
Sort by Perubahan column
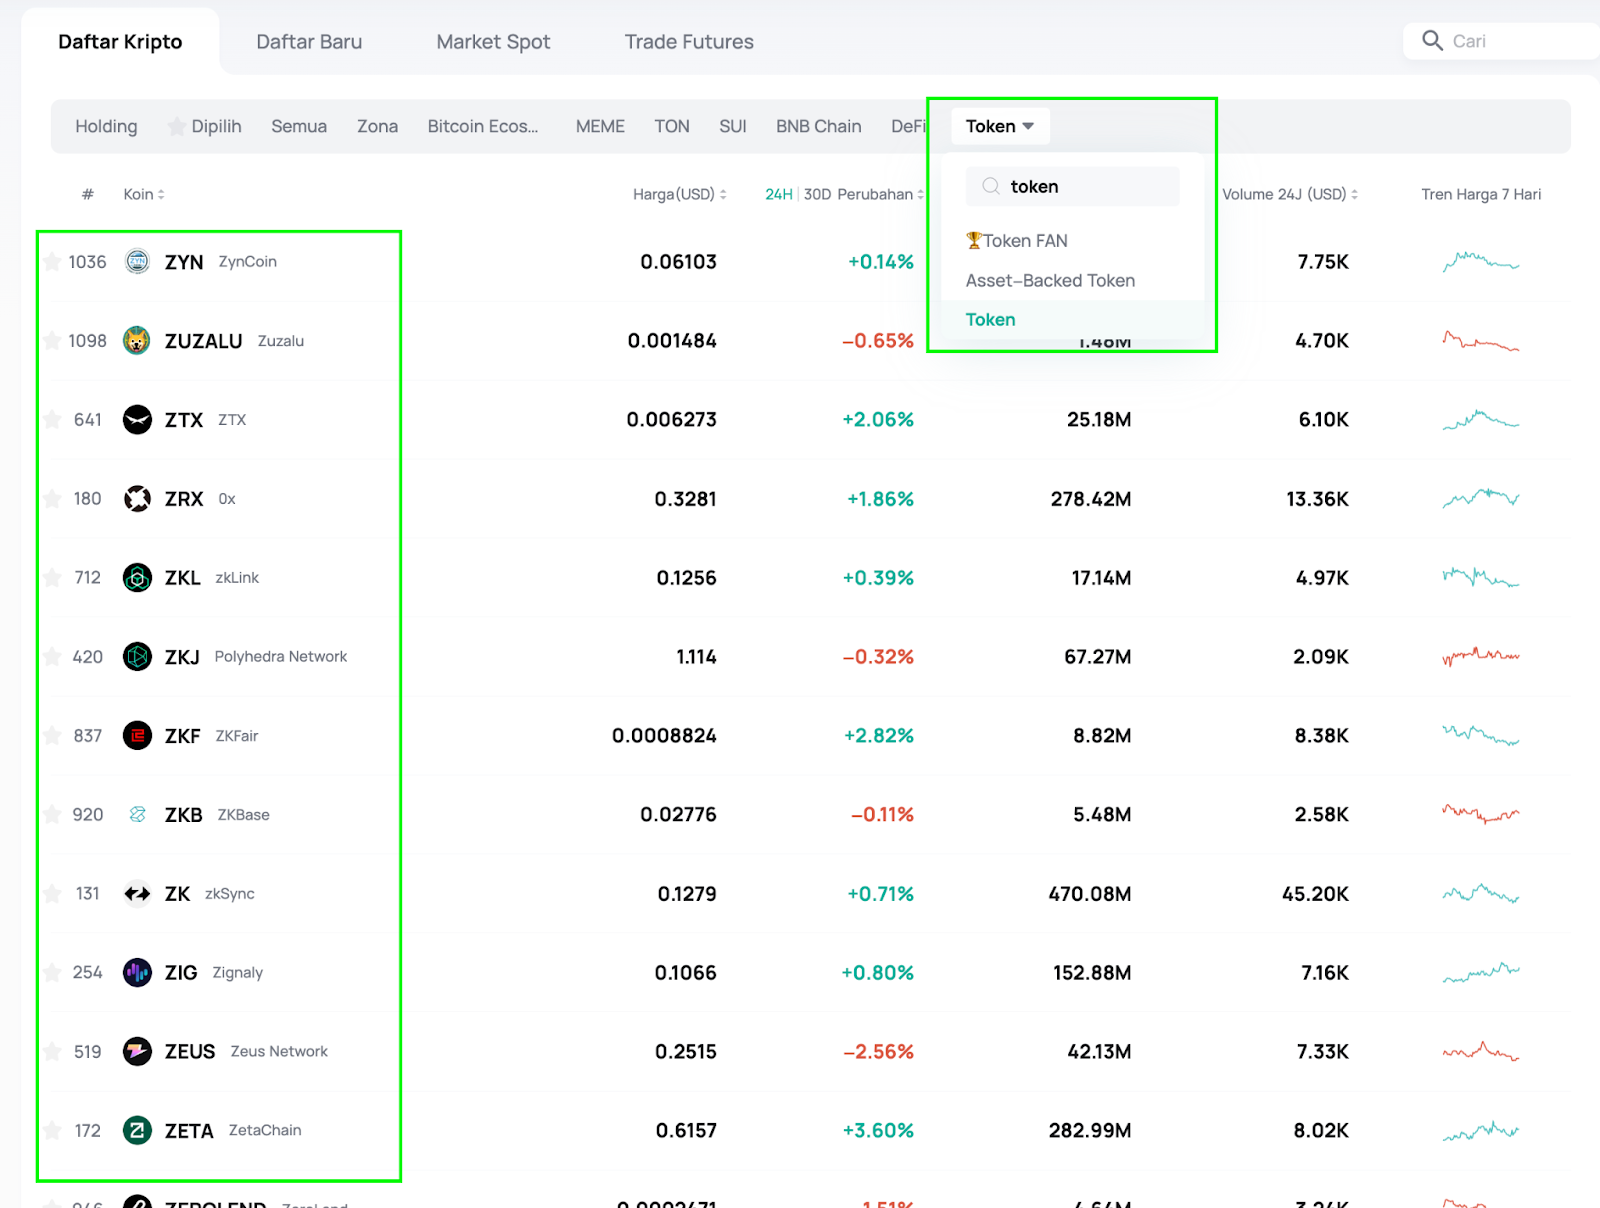tap(881, 194)
